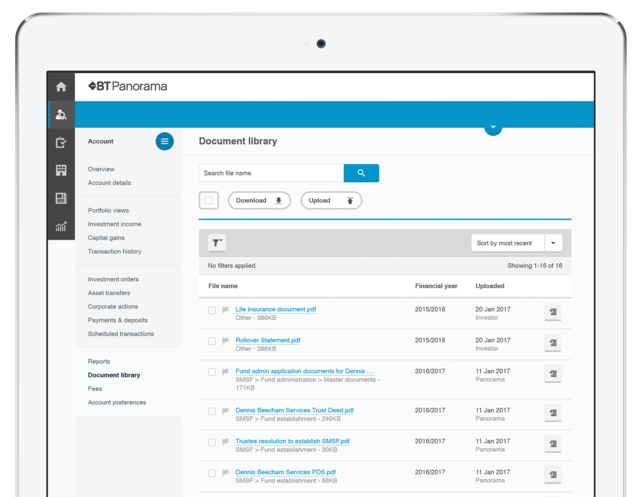Open Investment income page
The width and height of the screenshot is (640, 497).
(114, 224)
